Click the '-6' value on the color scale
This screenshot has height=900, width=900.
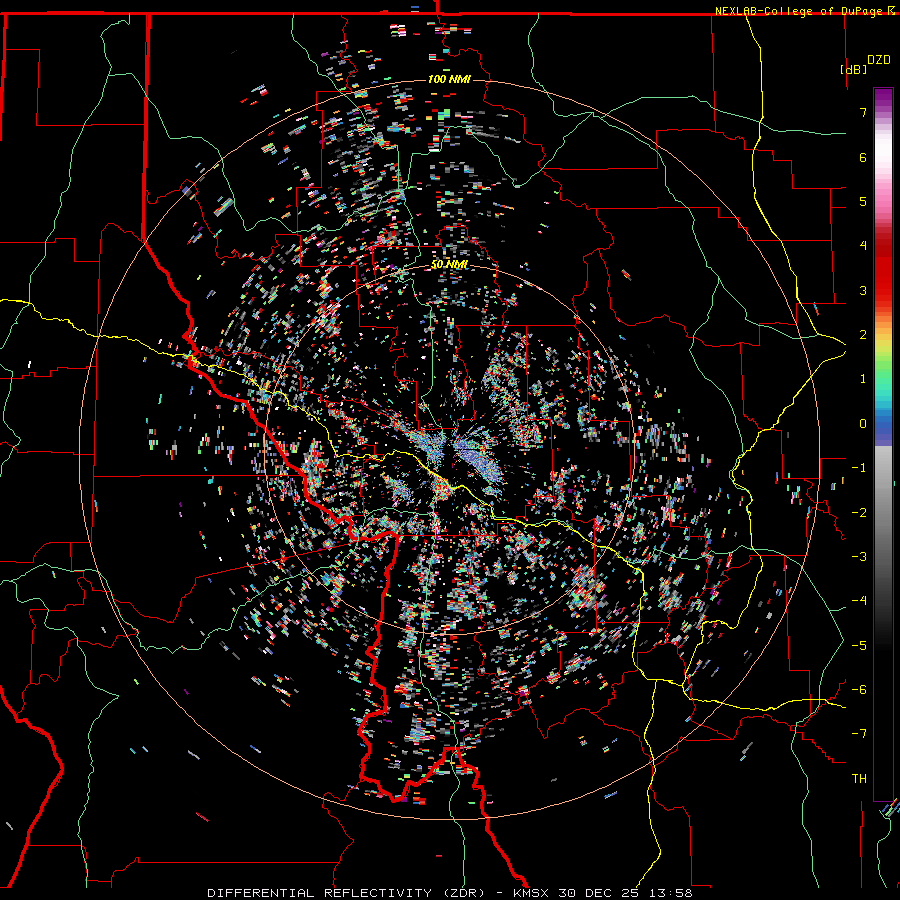click(x=859, y=690)
